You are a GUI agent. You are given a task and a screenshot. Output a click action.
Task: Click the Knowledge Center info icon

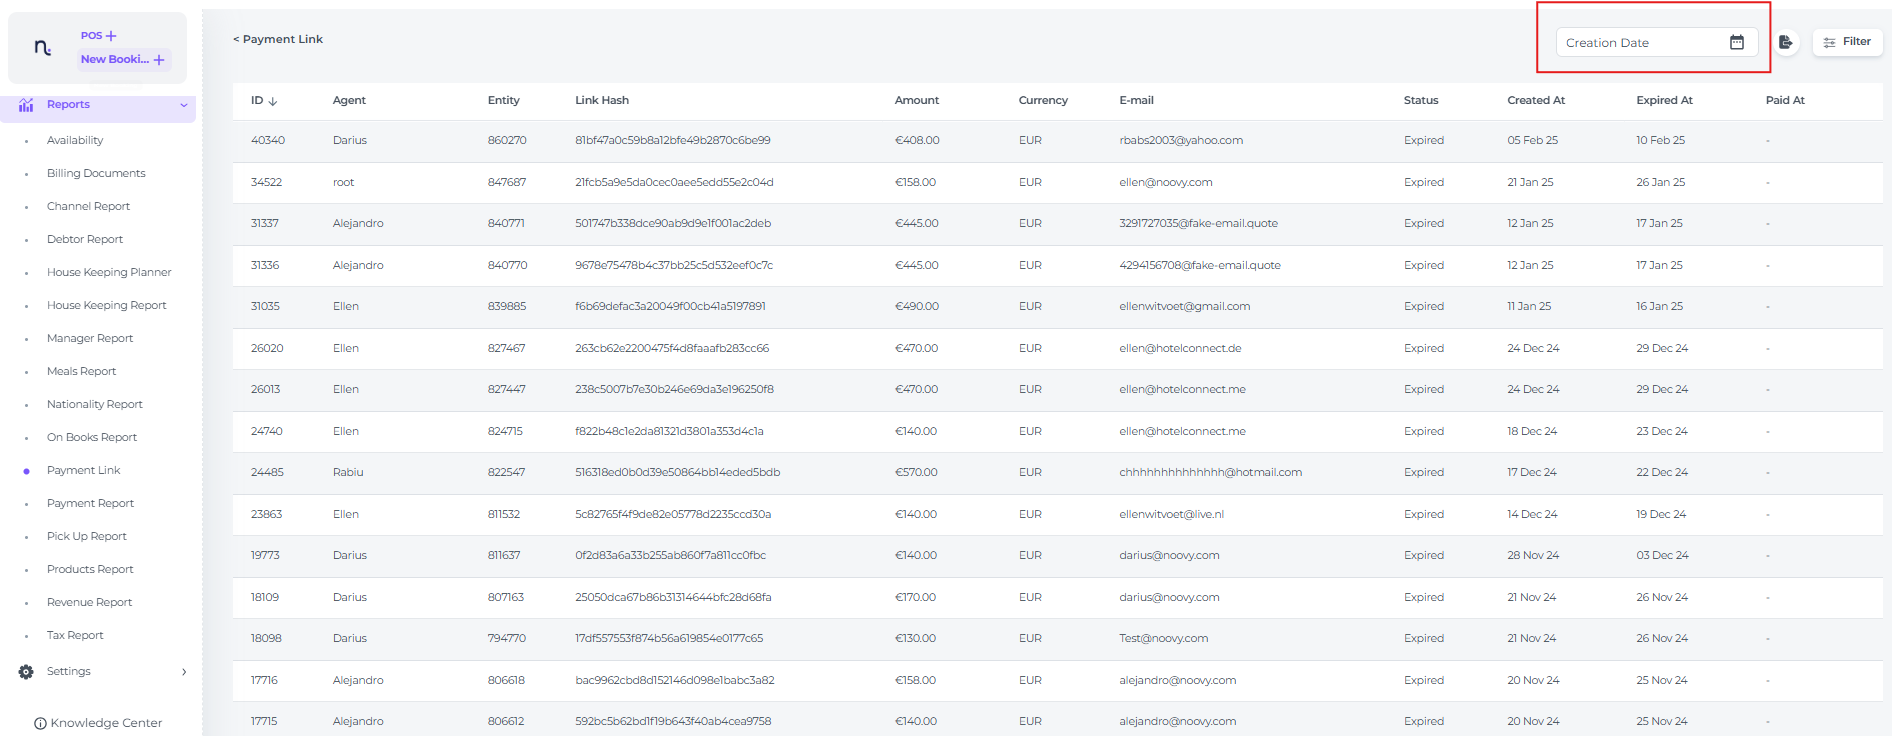pyautogui.click(x=40, y=723)
